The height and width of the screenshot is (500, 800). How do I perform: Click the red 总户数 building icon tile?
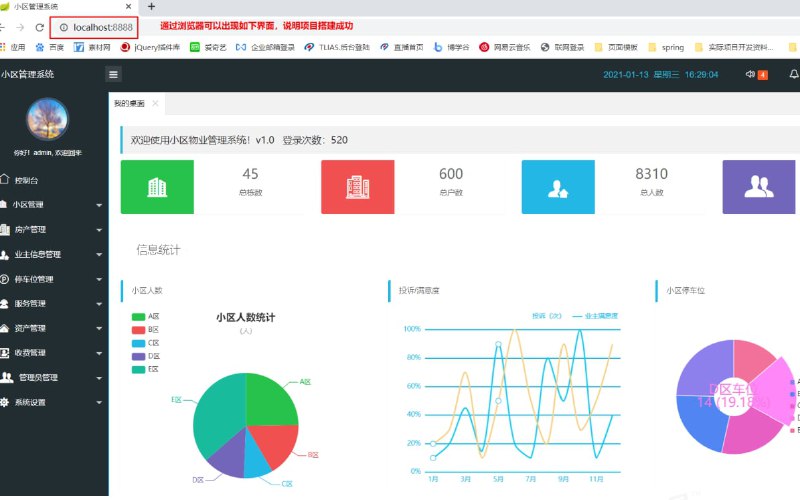[x=358, y=187]
